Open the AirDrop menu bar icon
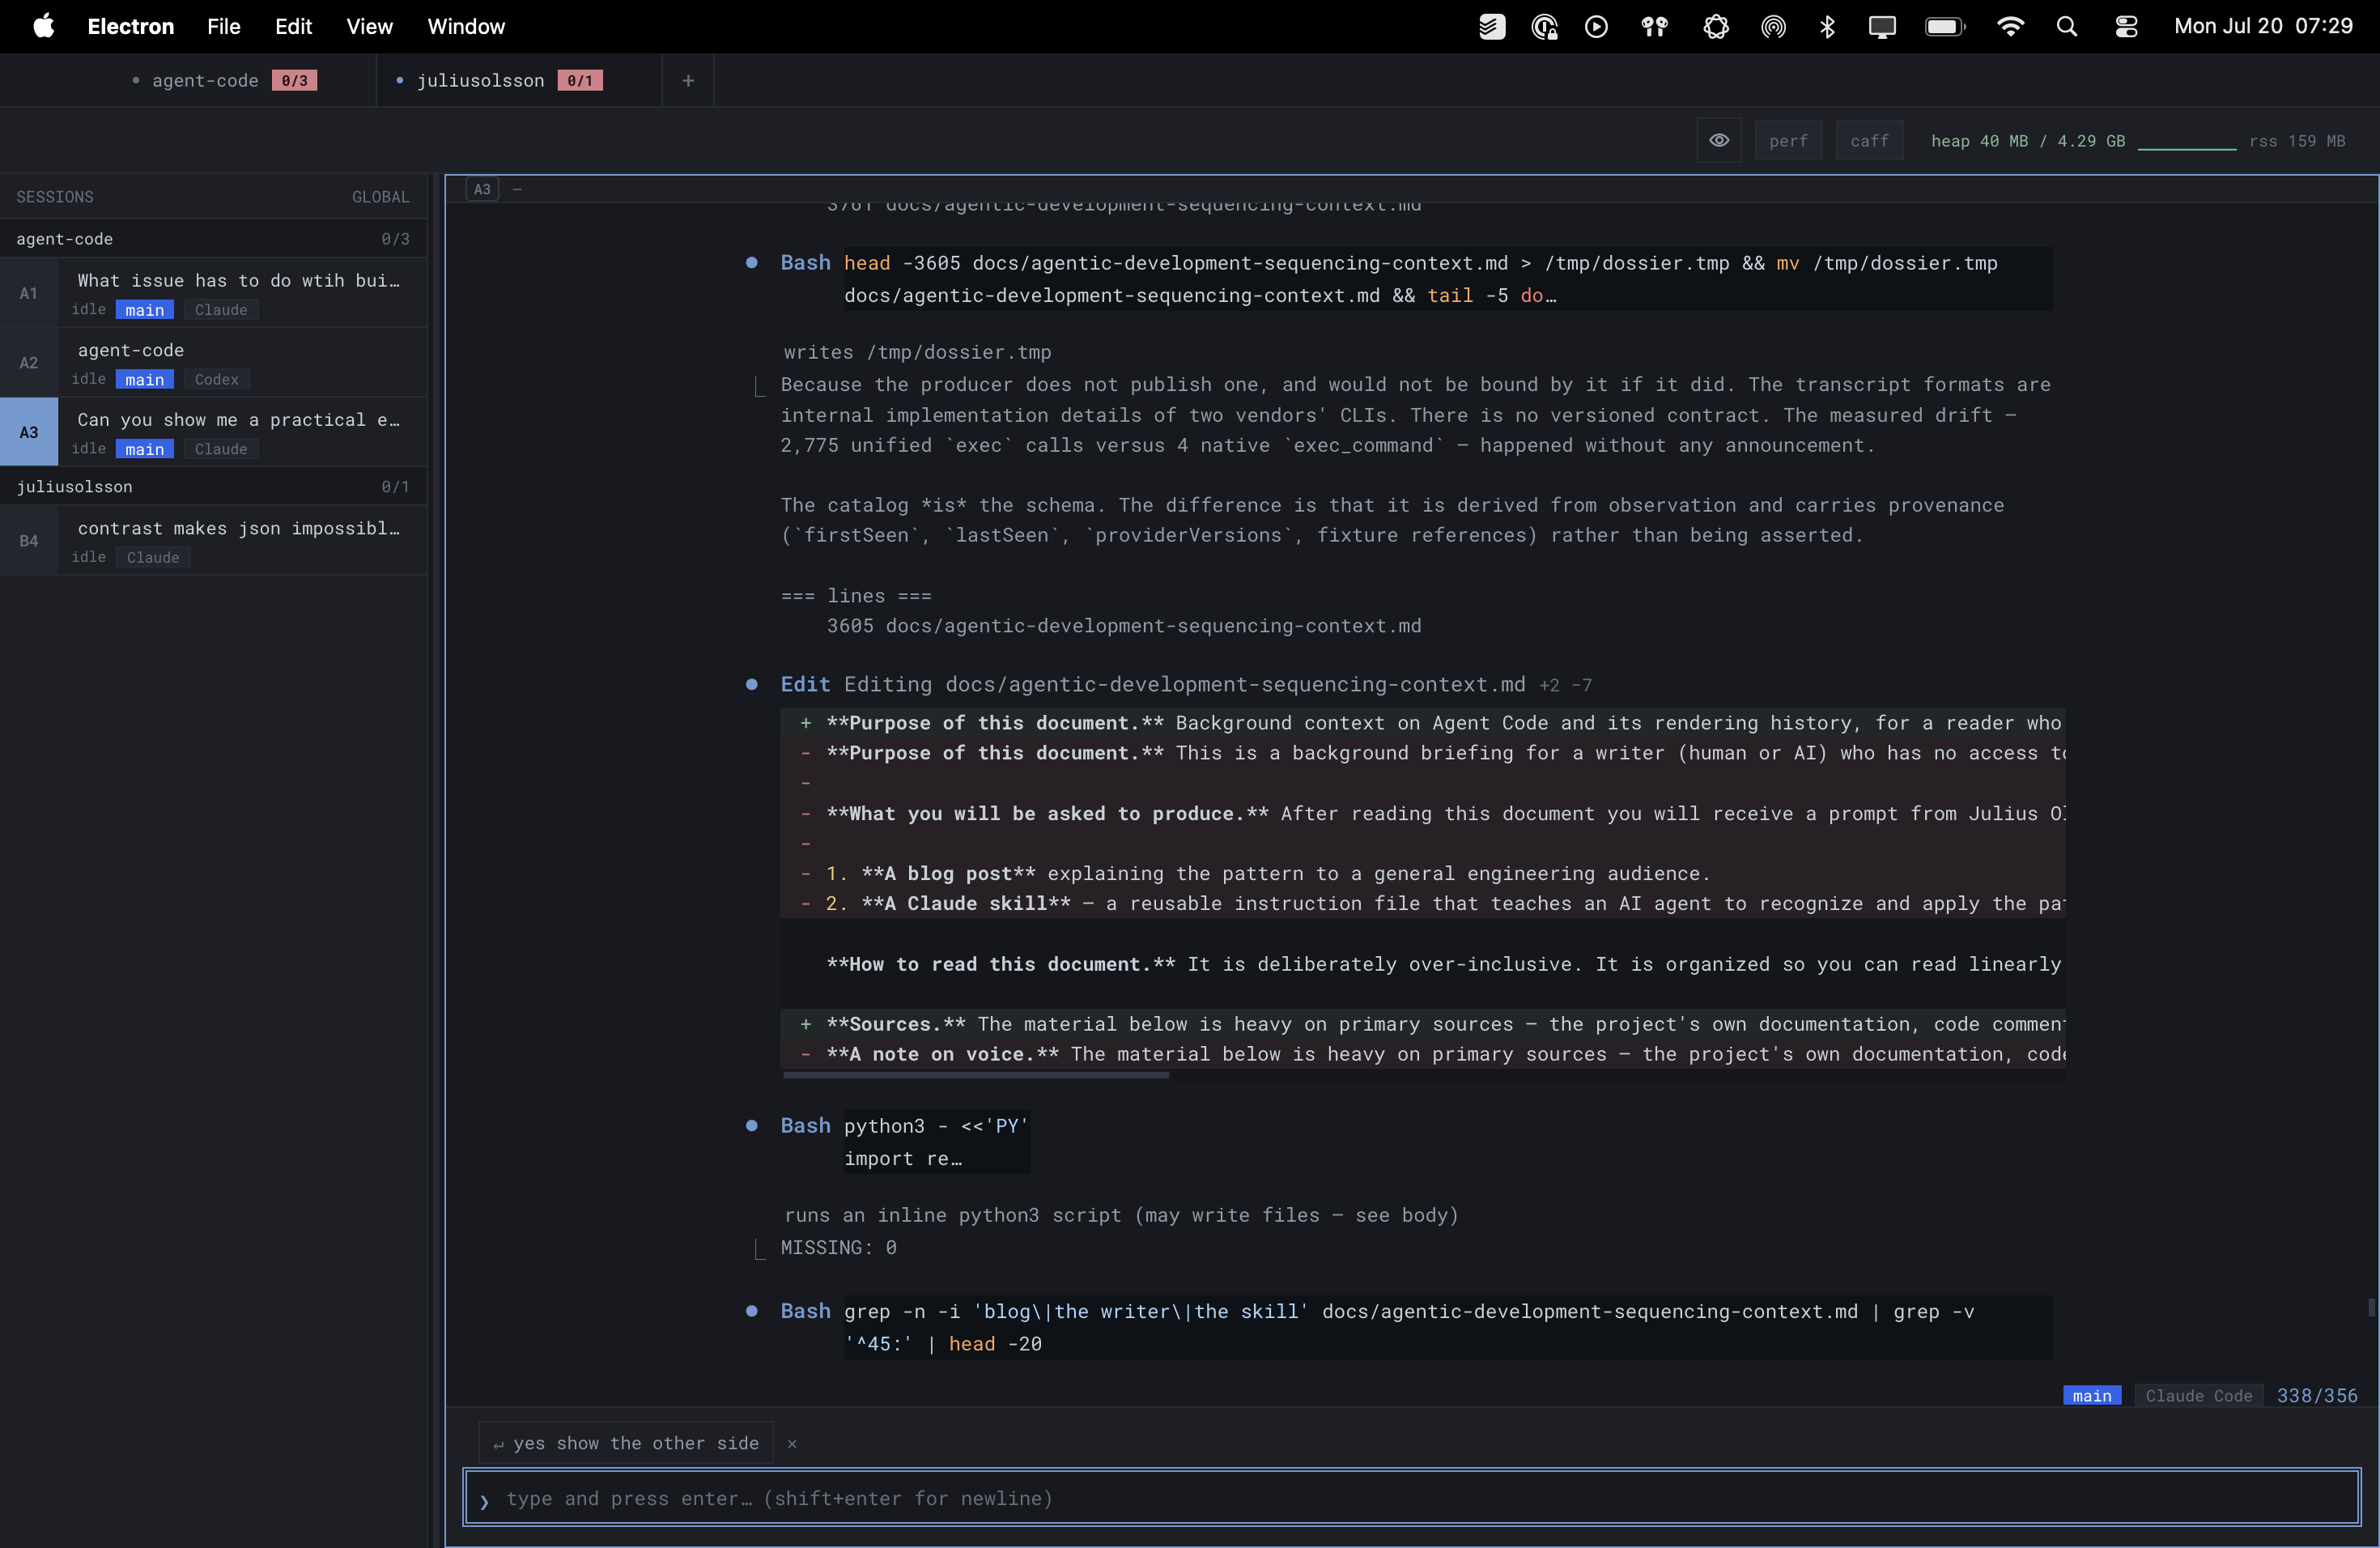 tap(1773, 26)
